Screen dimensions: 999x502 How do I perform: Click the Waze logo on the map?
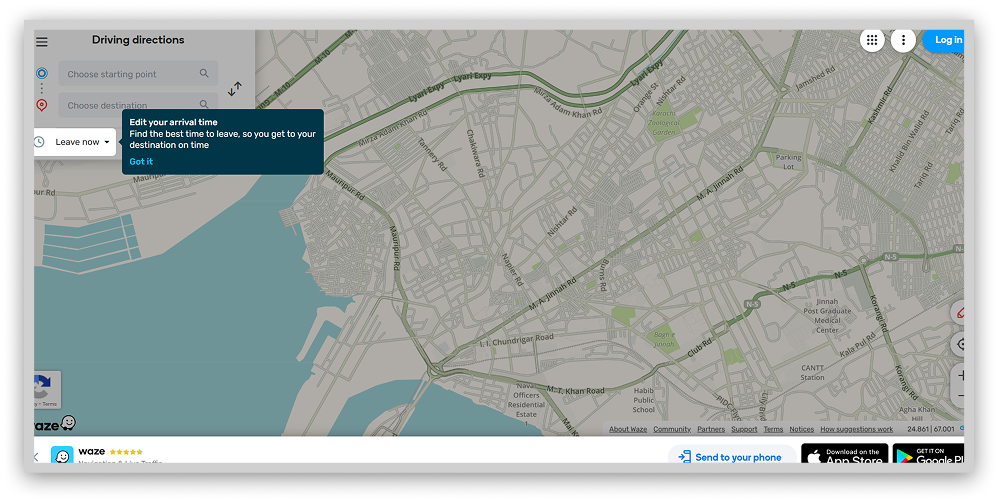tap(55, 425)
